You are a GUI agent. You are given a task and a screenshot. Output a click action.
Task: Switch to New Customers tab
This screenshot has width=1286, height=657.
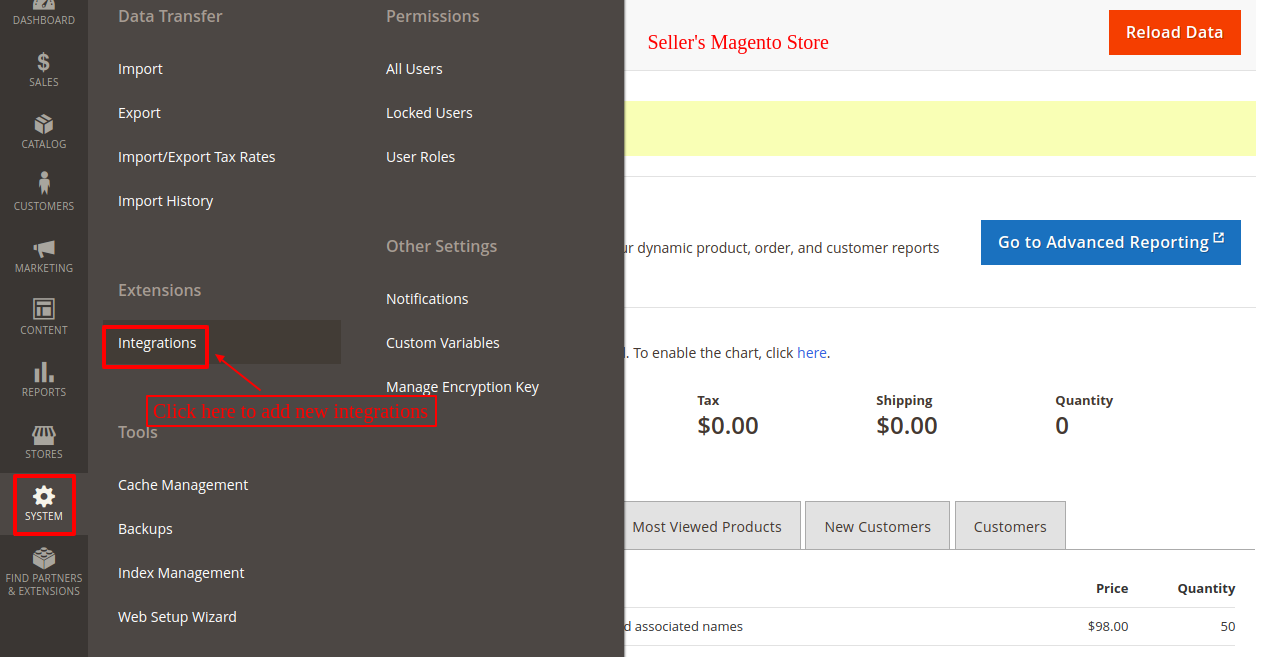[877, 527]
